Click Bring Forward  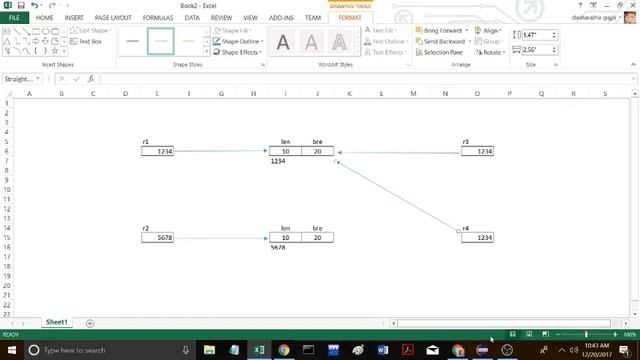442,31
